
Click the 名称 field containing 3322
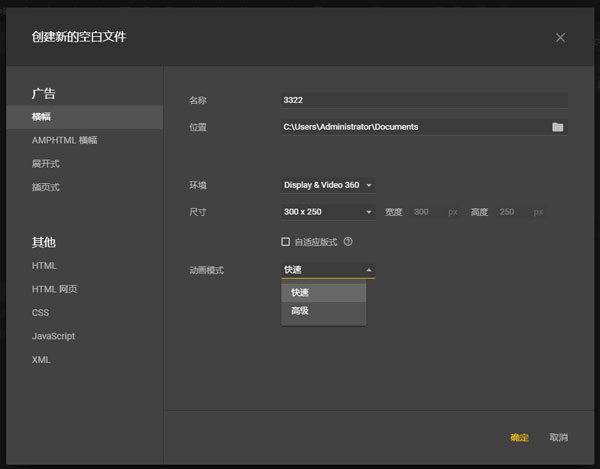pyautogui.click(x=424, y=100)
